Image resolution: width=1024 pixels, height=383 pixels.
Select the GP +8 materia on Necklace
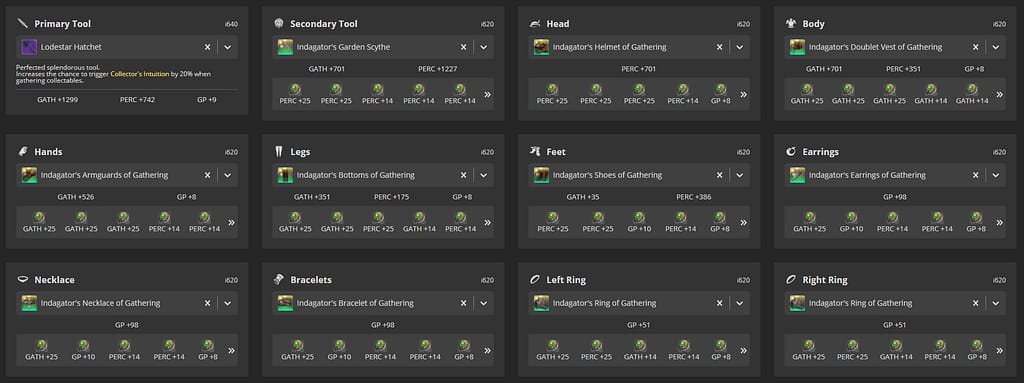(x=208, y=350)
